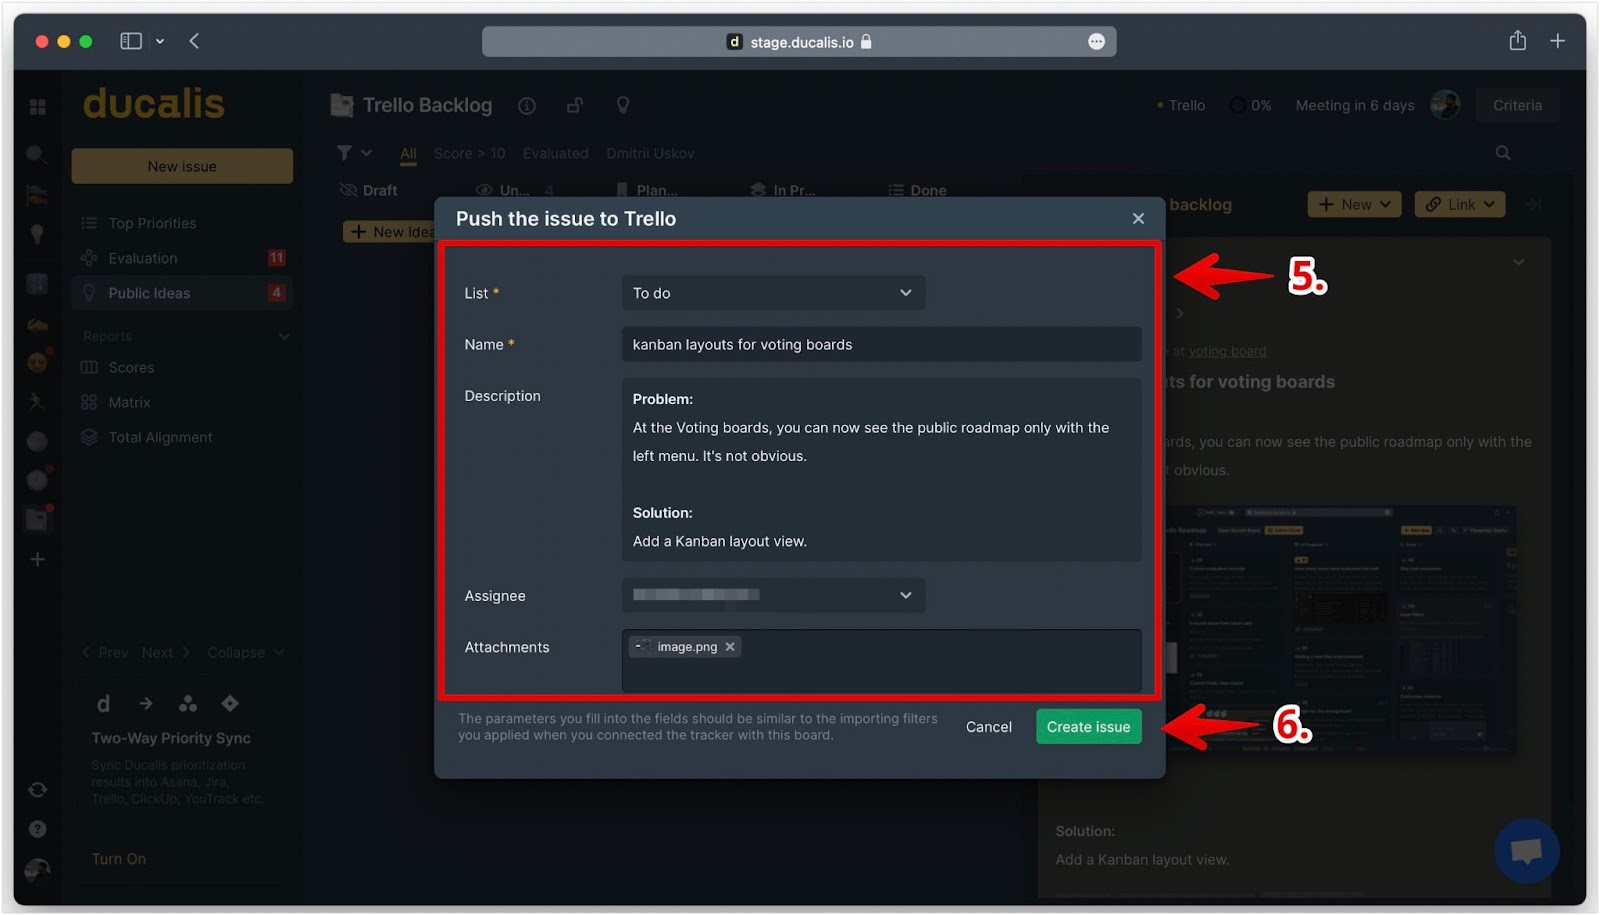Click the ducalis d icon above Priority Sync

[x=103, y=704]
